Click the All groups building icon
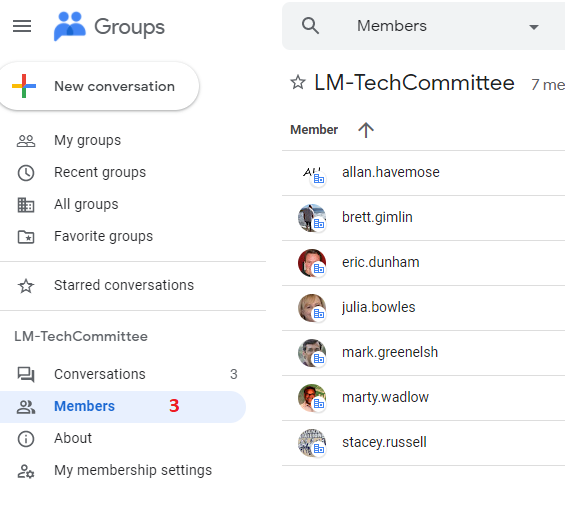The image size is (565, 531). click(x=26, y=205)
